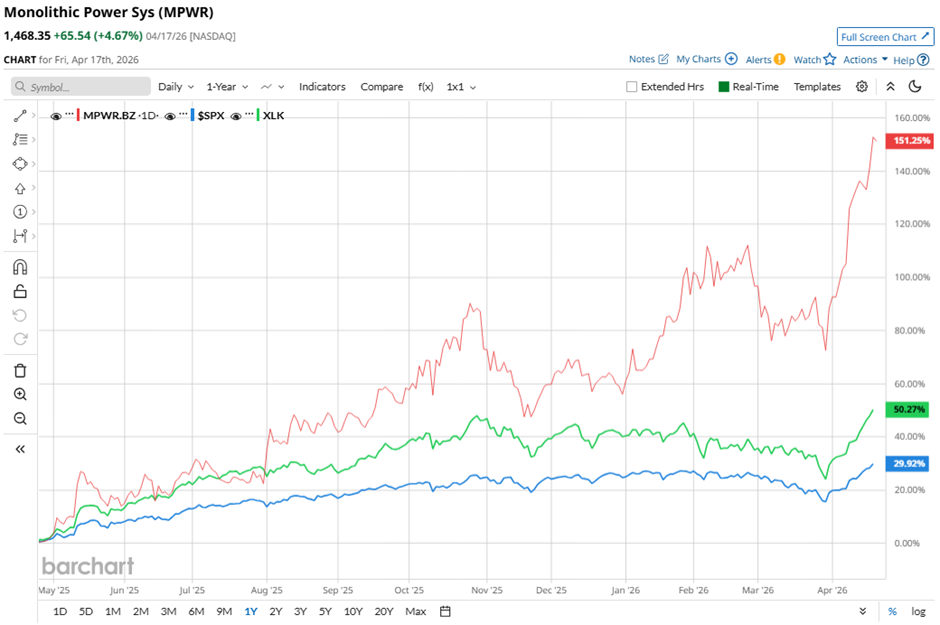Switch scale to percent mode
This screenshot has height=625, width=940.
pos(893,611)
